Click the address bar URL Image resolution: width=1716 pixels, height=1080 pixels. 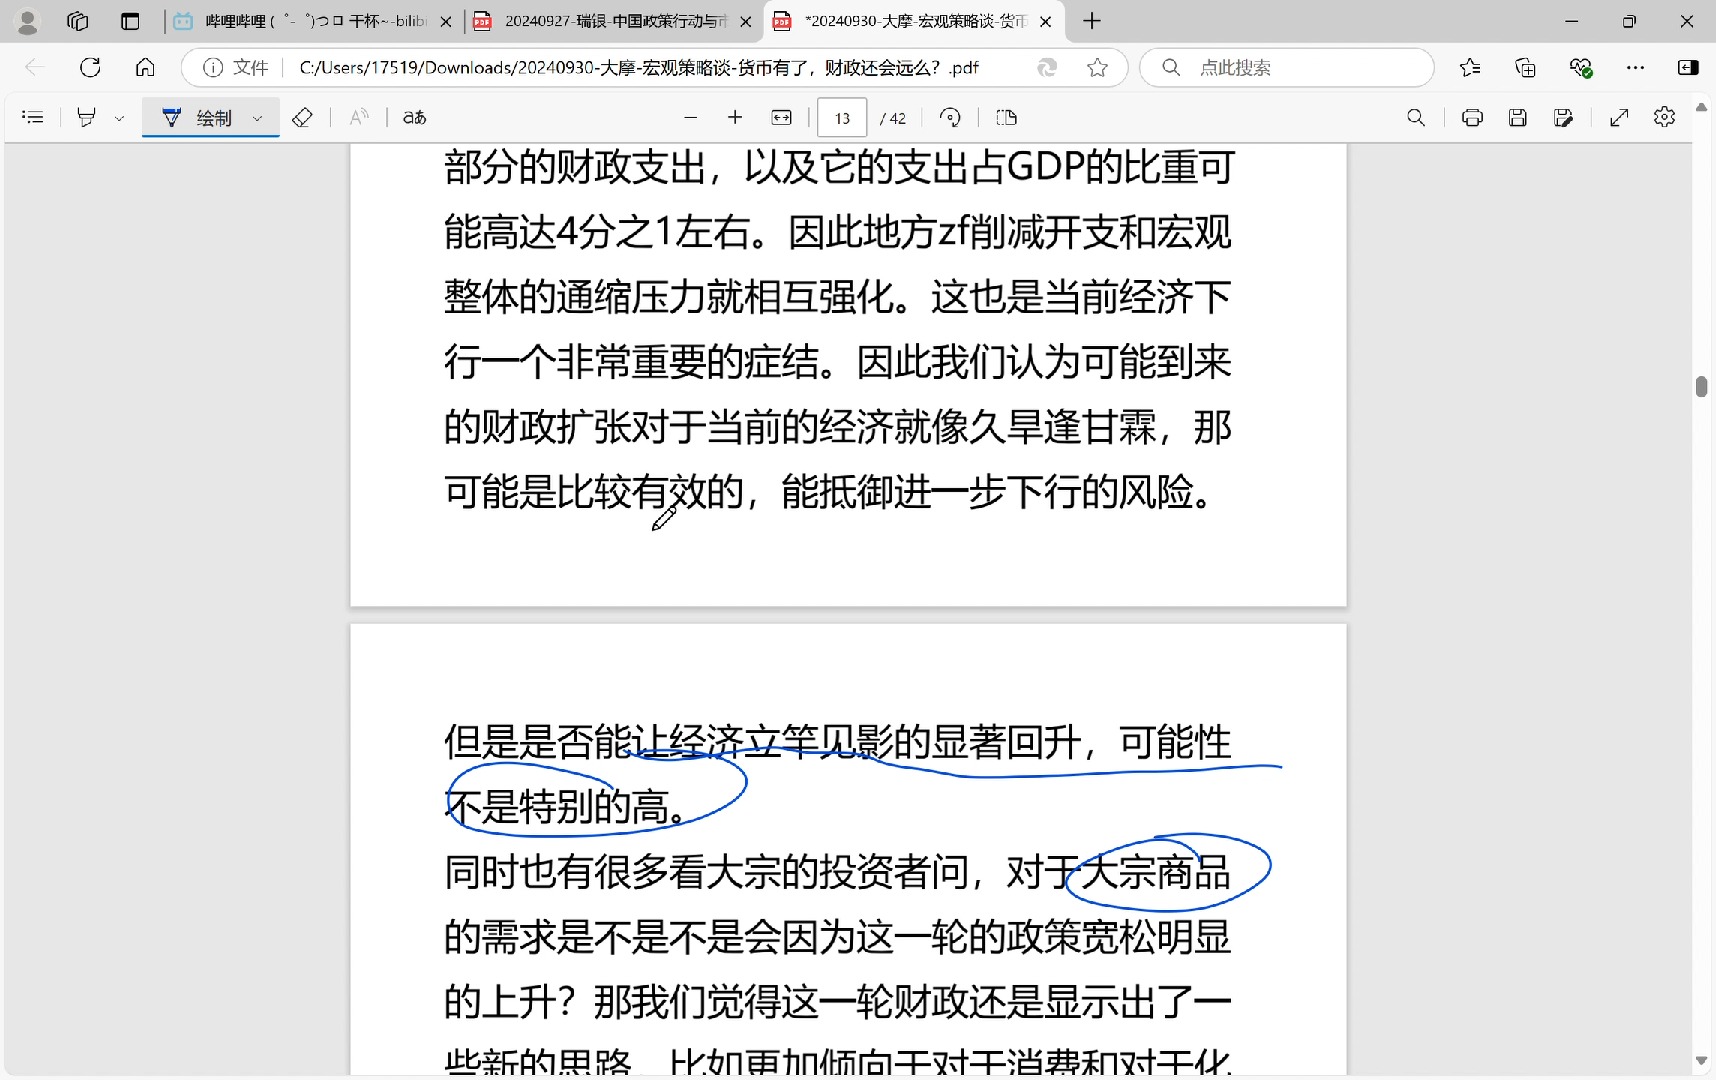[639, 67]
